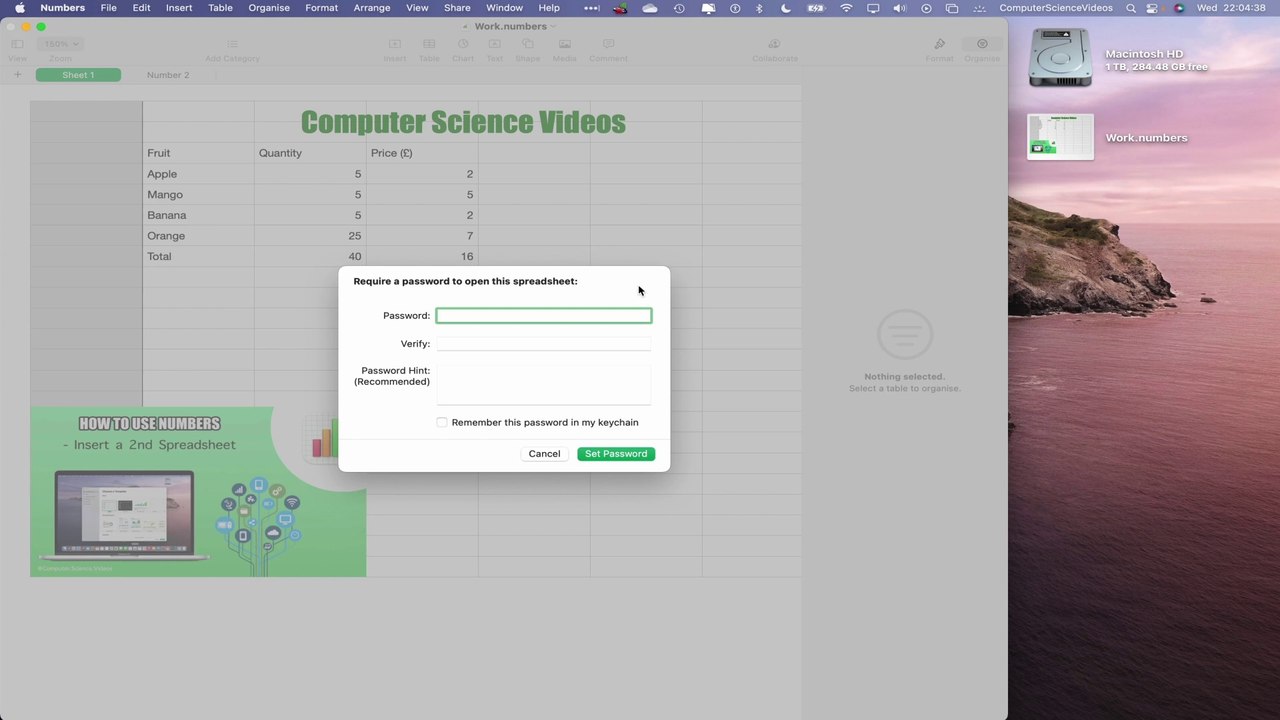Click the Macintosh HD drive icon
Viewport: 1280px width, 720px height.
click(1060, 57)
